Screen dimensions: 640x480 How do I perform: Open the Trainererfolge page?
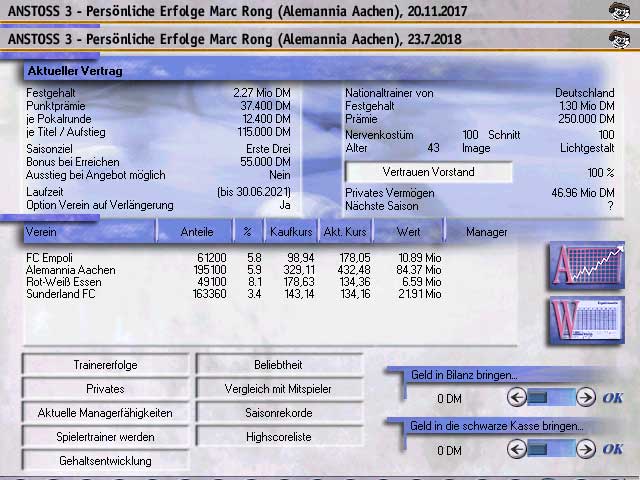105,364
